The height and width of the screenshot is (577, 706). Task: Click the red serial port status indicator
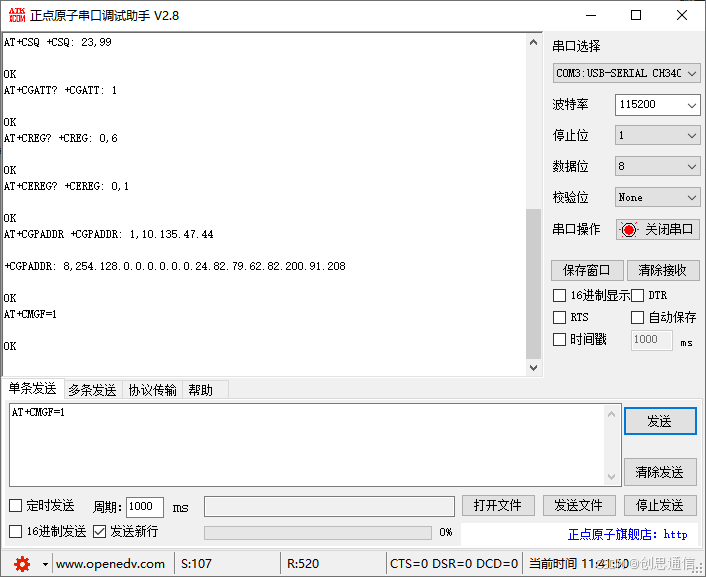[629, 230]
